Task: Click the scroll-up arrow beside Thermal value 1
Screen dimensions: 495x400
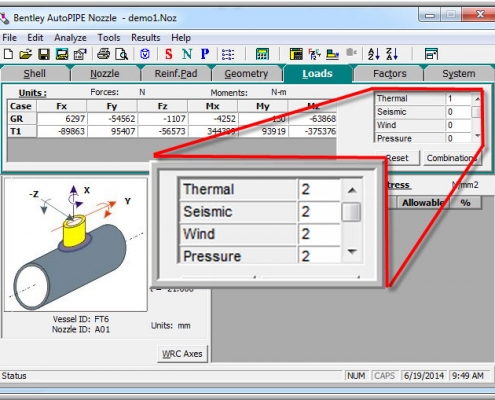Action: click(x=477, y=99)
